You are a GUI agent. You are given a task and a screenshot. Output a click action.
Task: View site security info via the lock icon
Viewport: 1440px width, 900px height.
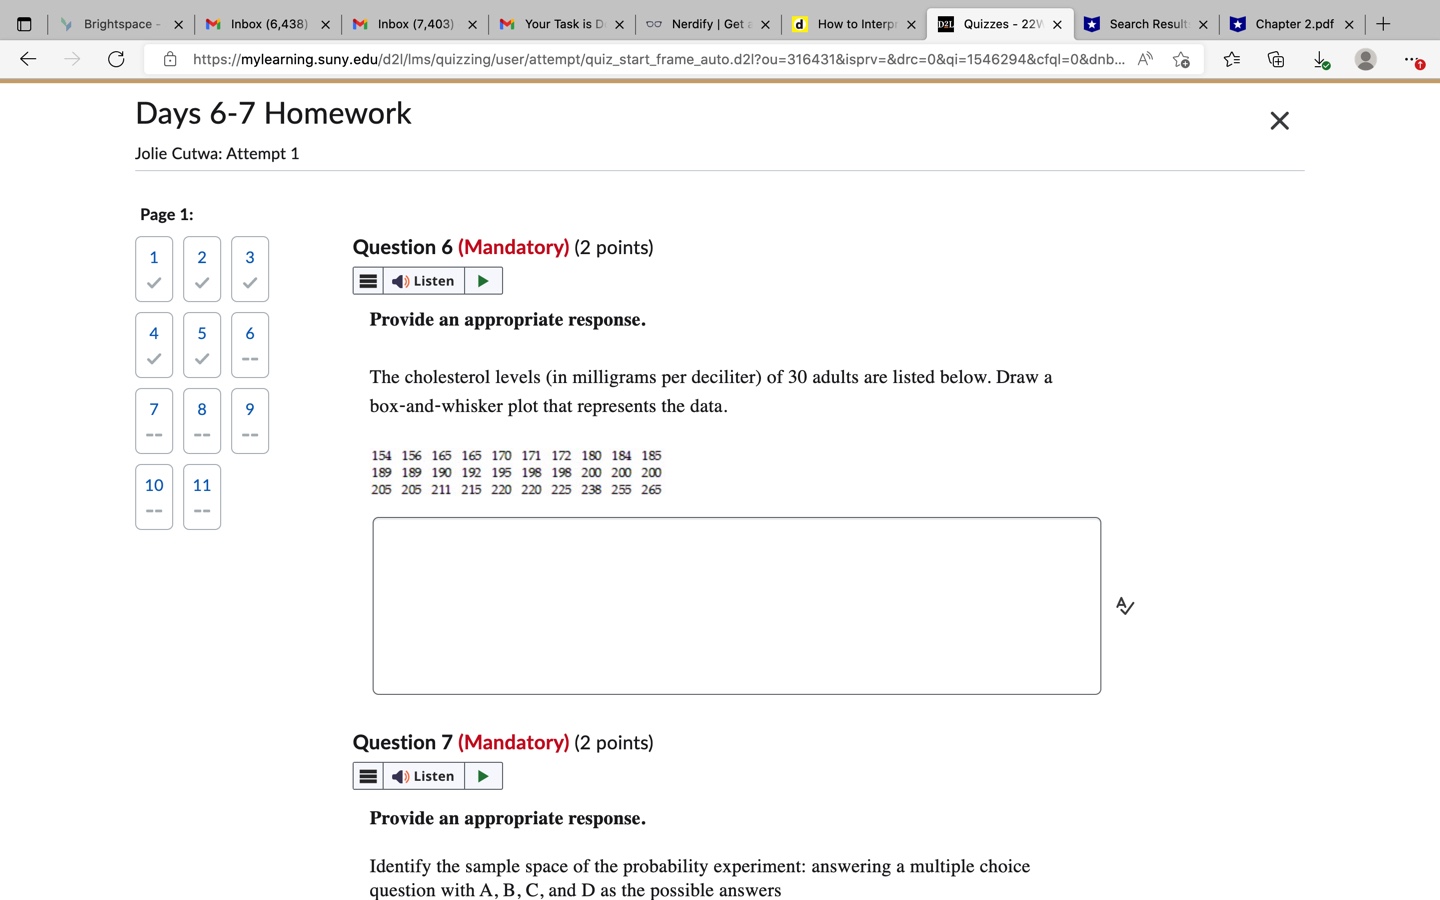(x=167, y=59)
